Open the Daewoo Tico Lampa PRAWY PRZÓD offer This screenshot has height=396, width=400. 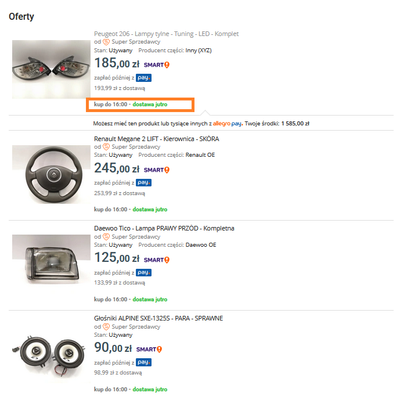coord(164,229)
